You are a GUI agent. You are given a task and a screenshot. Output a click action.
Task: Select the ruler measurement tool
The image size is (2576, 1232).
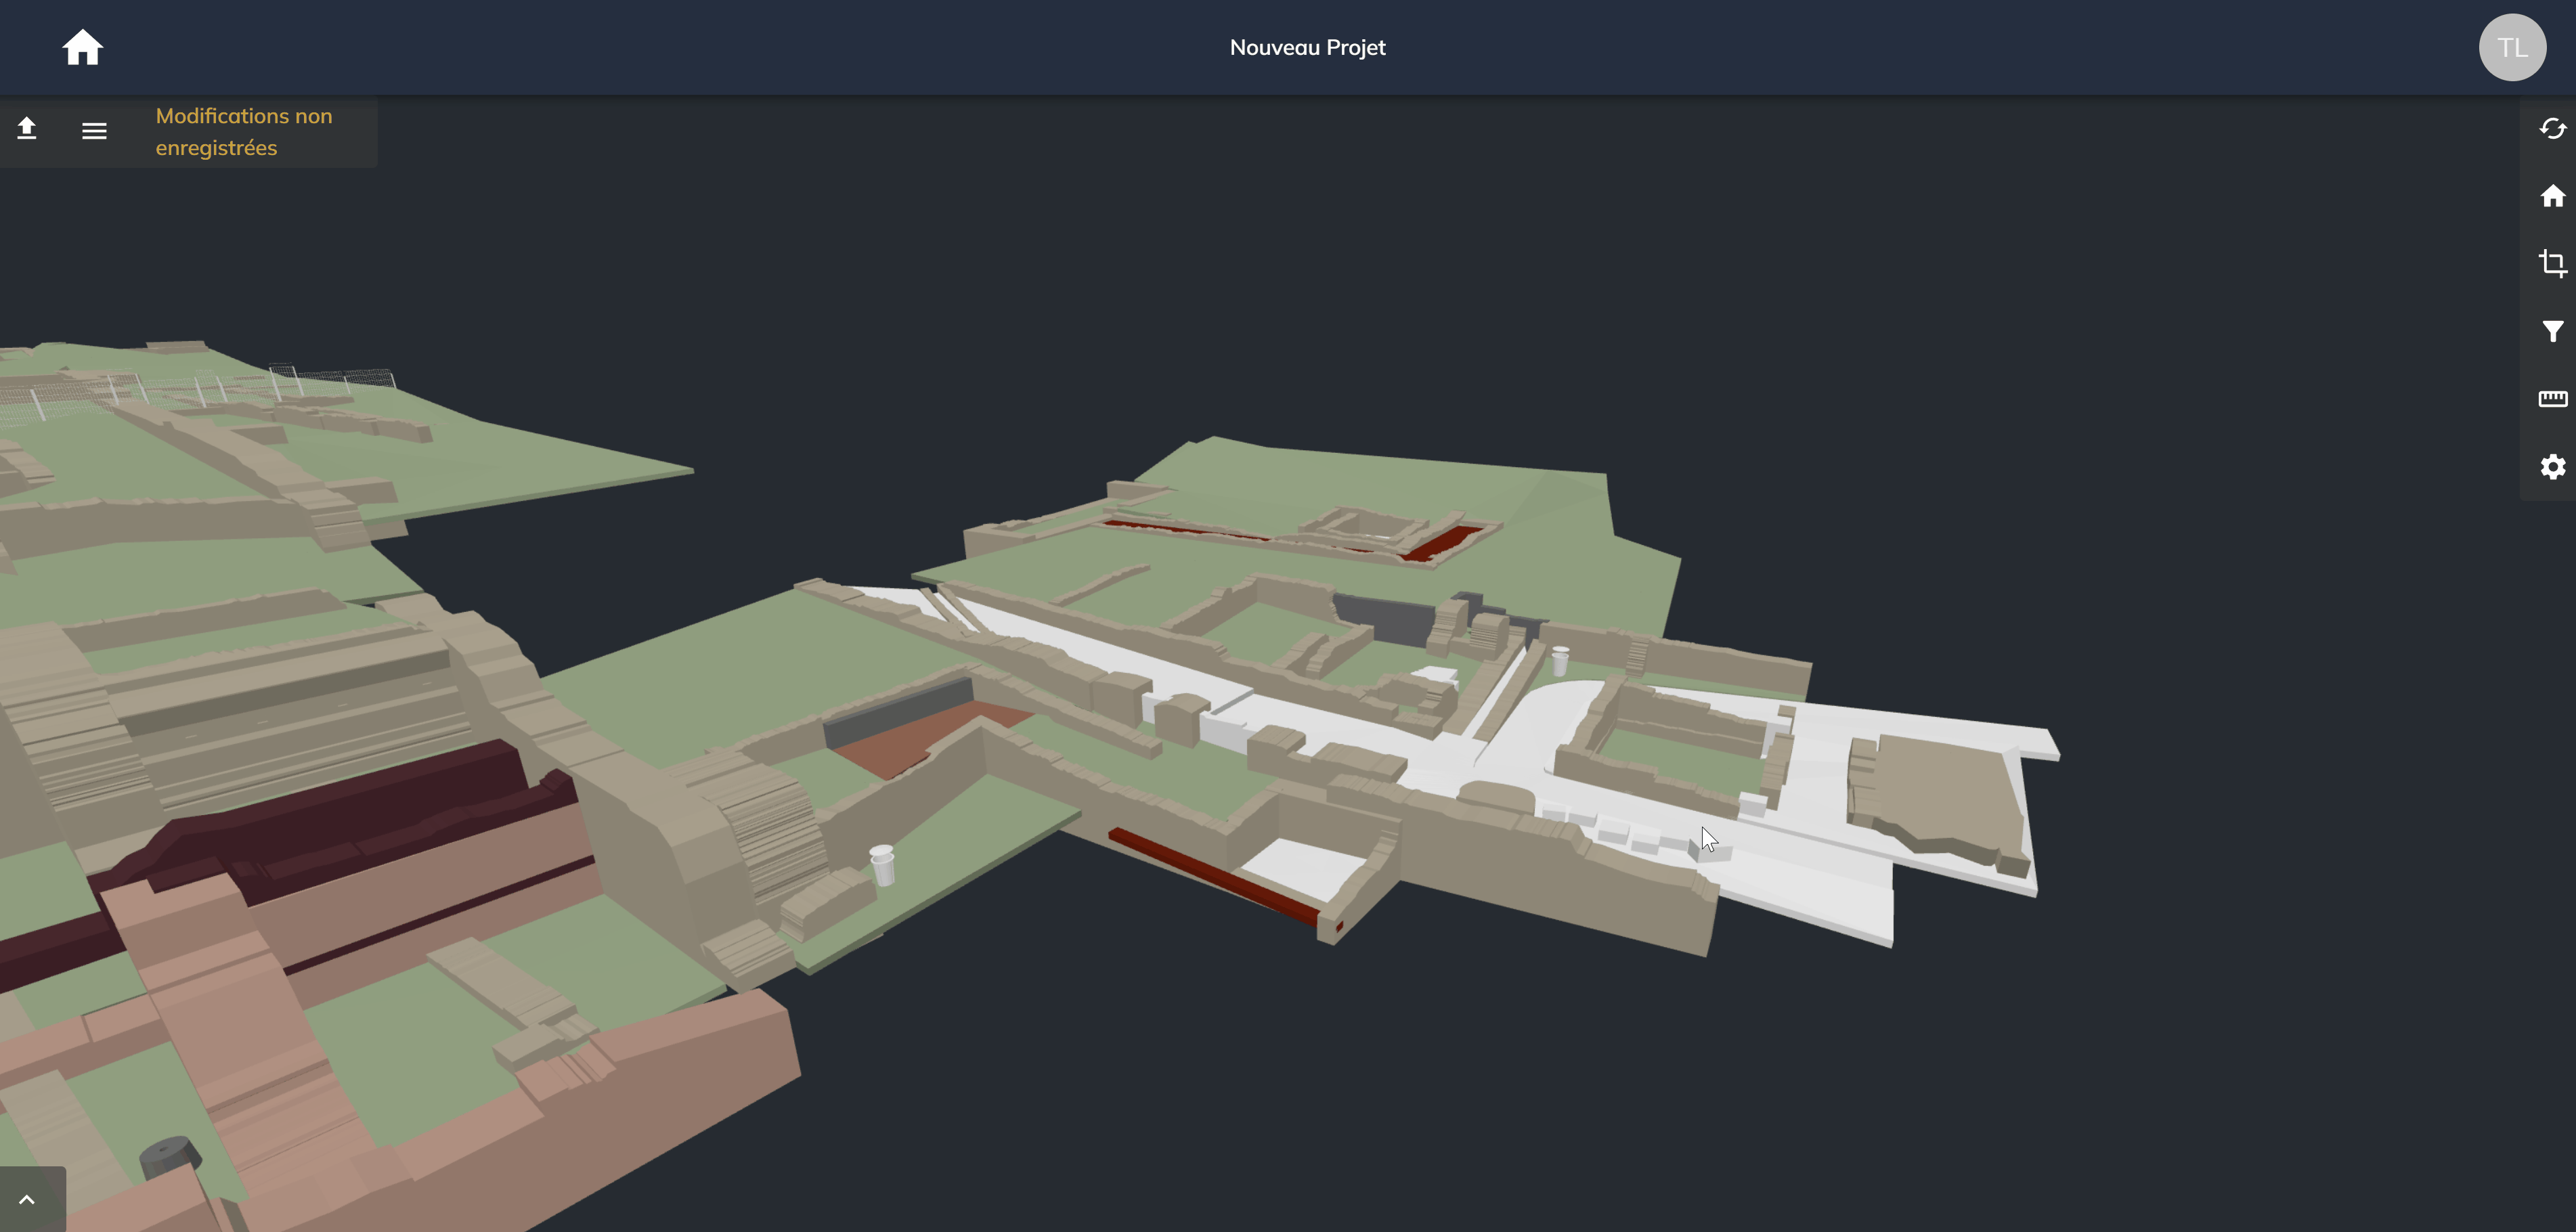pos(2552,399)
